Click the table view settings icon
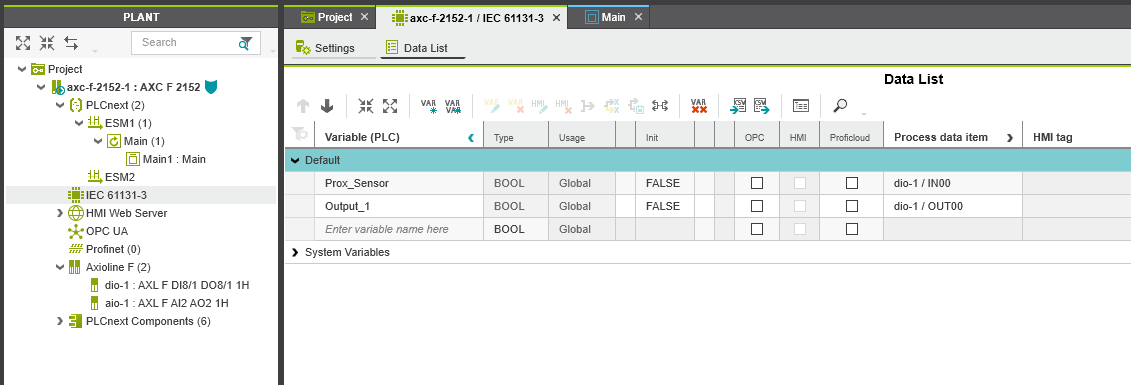 pyautogui.click(x=801, y=106)
